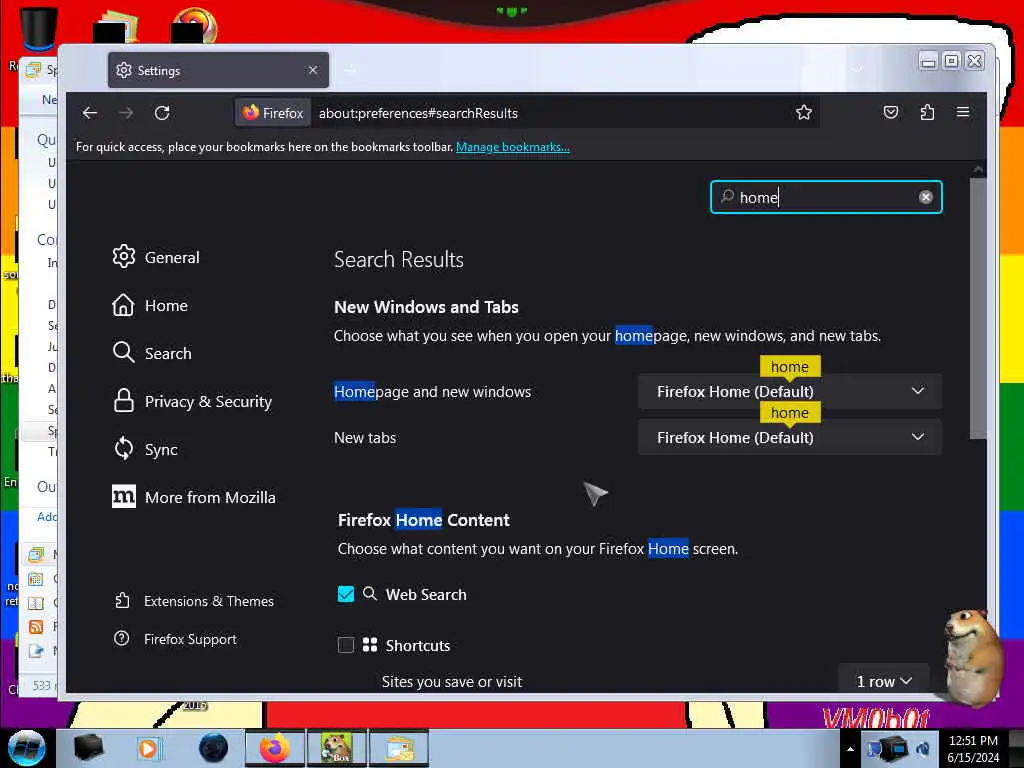Open a new tab with plus button

(x=350, y=70)
